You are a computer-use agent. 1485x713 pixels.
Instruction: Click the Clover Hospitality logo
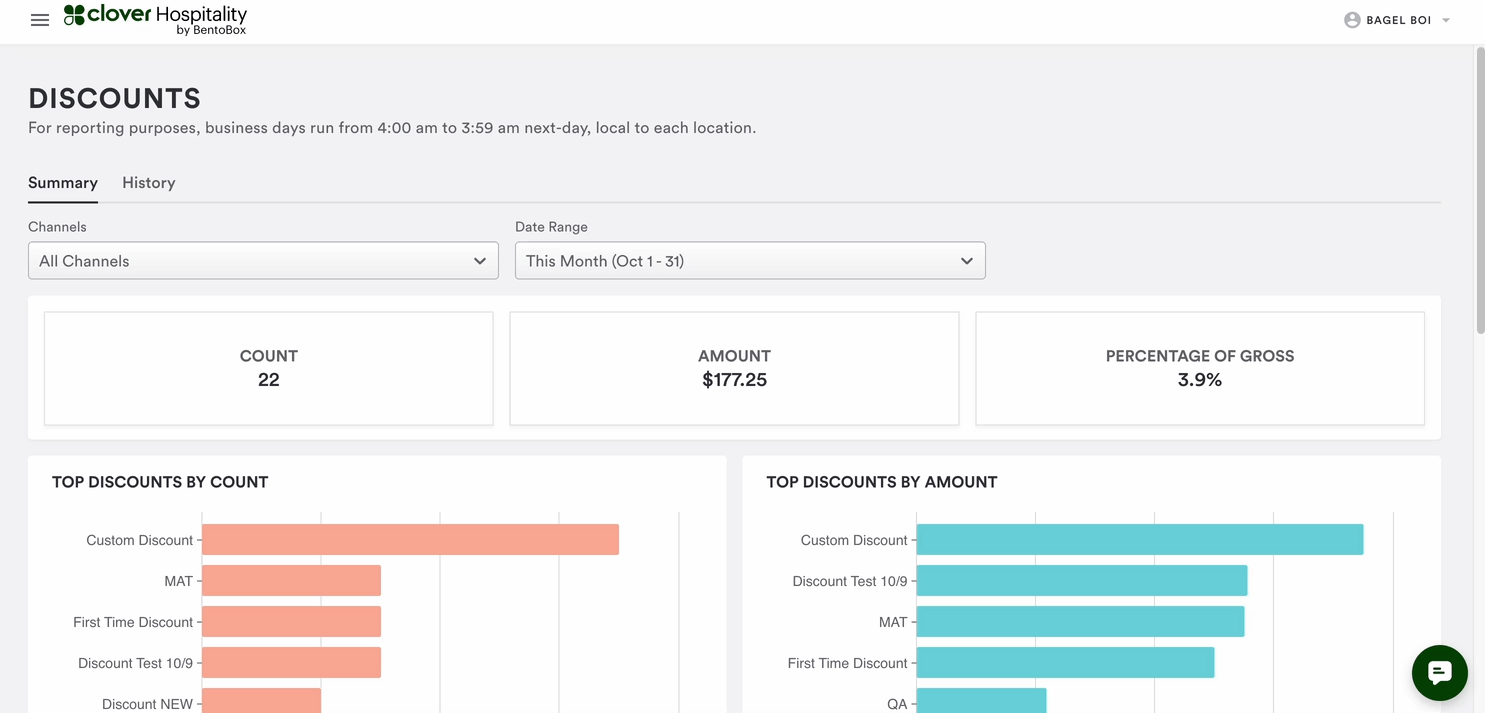pos(155,19)
